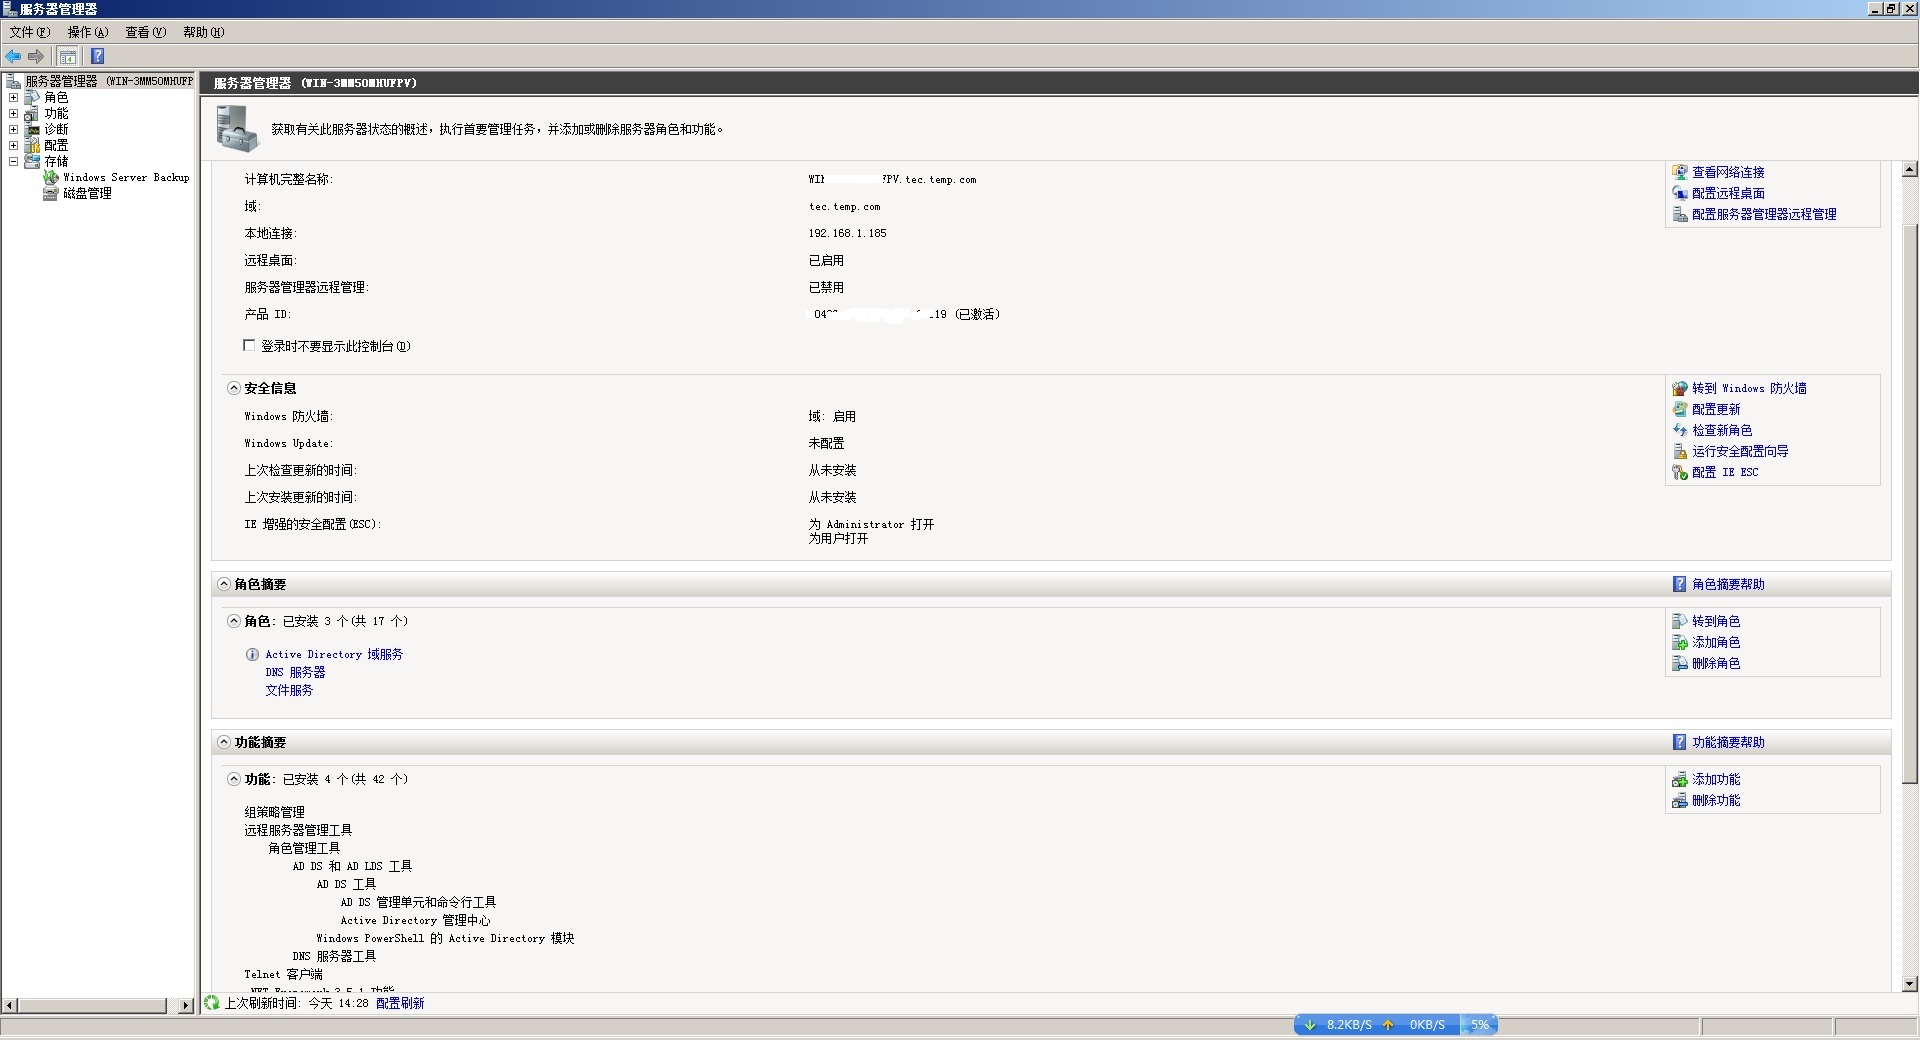This screenshot has height=1040, width=1920.
Task: Click the 磁盘管理 disk icon in the tree
Action: pos(51,193)
